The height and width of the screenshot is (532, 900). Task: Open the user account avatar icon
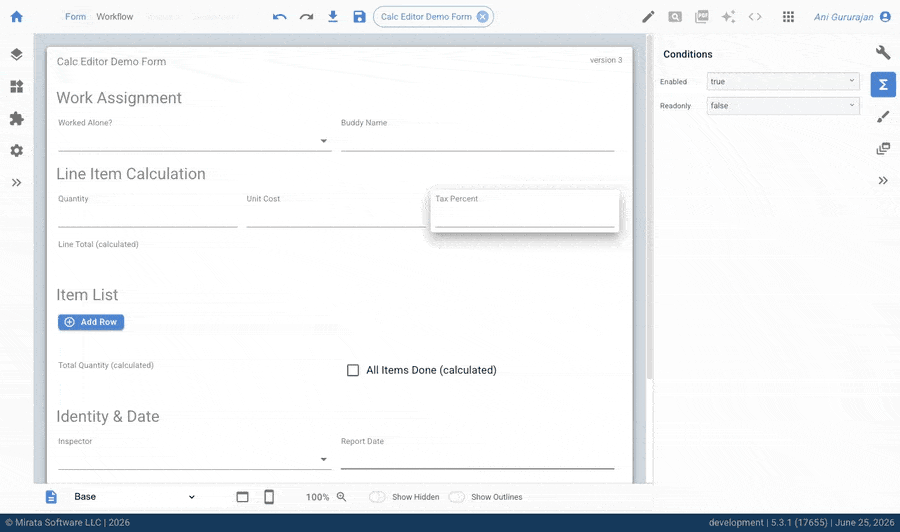pos(886,17)
